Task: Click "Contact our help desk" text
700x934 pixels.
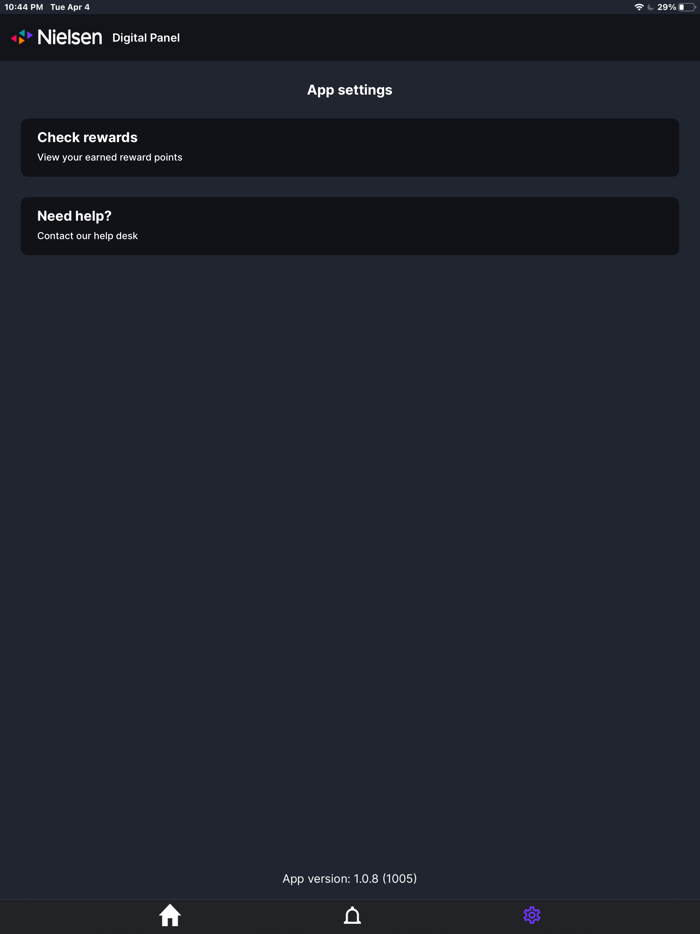Action: pyautogui.click(x=88, y=236)
